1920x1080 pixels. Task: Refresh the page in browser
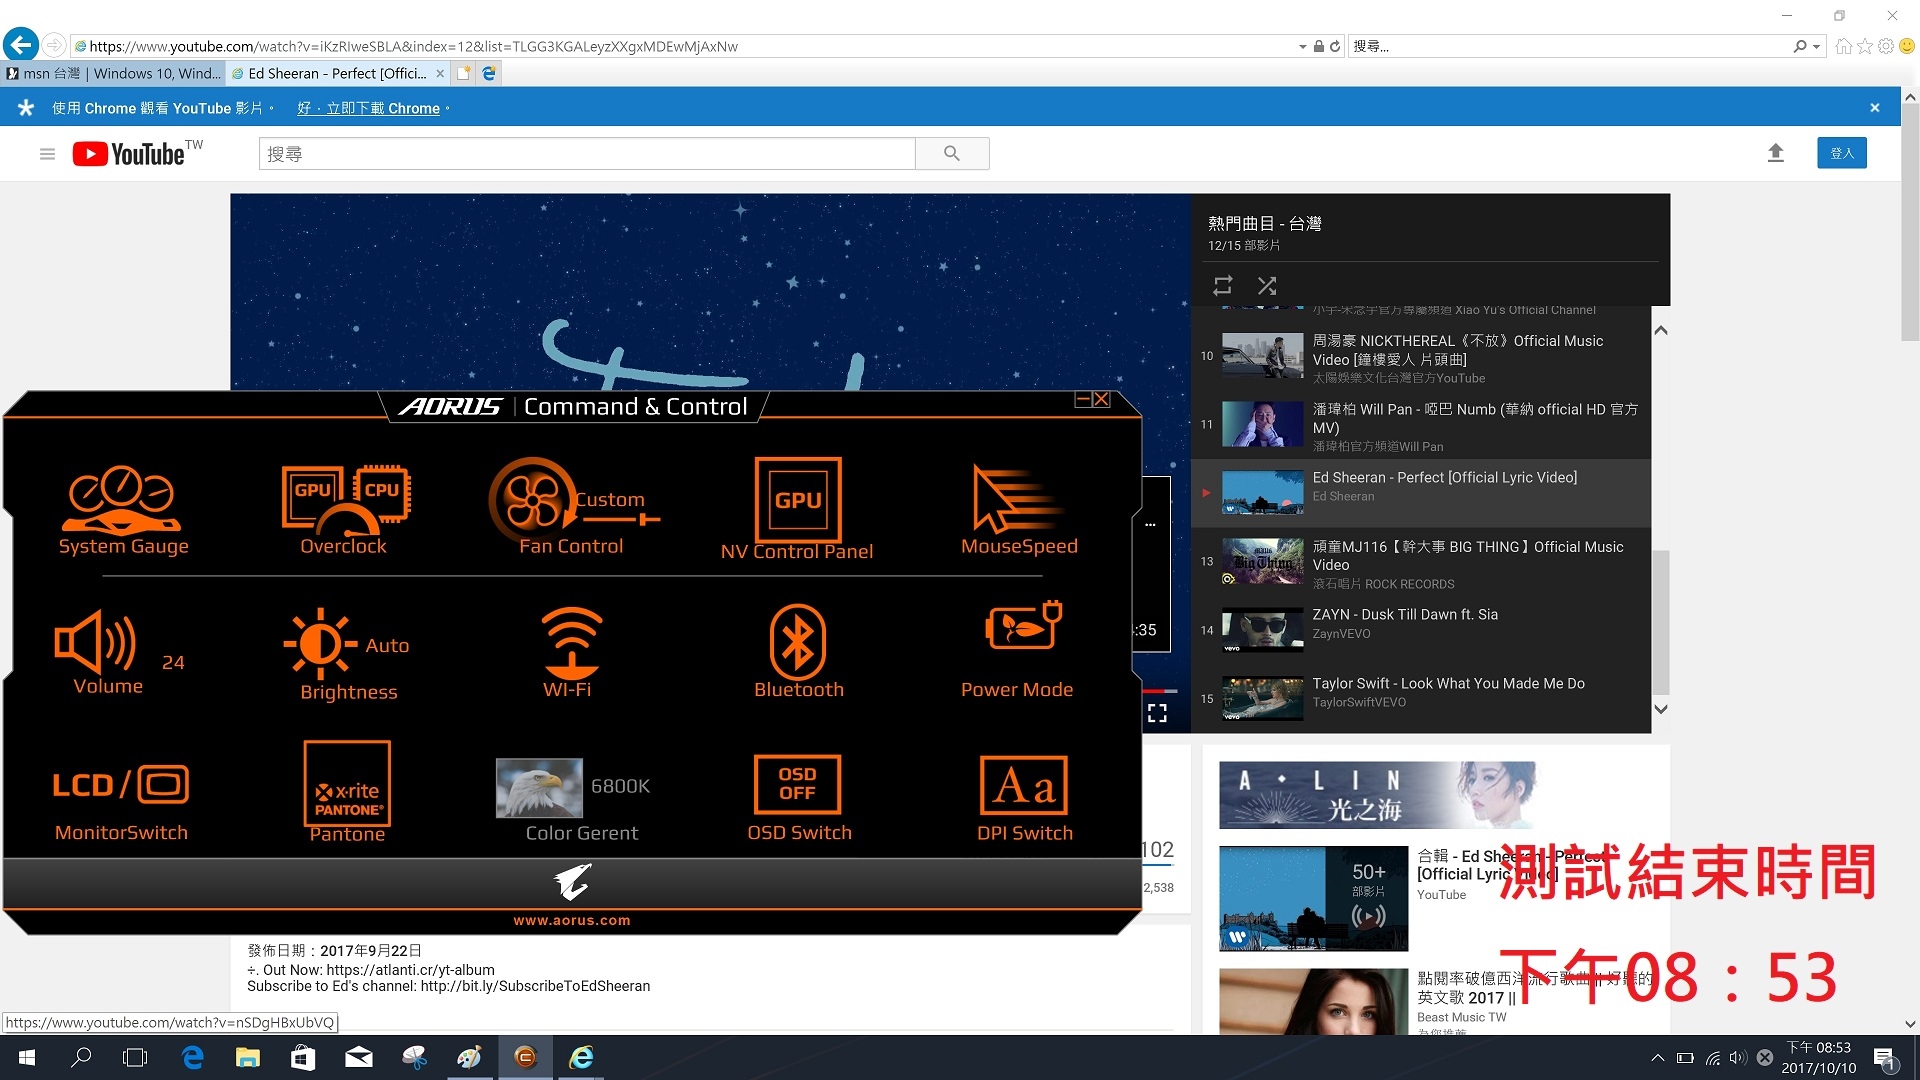[x=1335, y=46]
